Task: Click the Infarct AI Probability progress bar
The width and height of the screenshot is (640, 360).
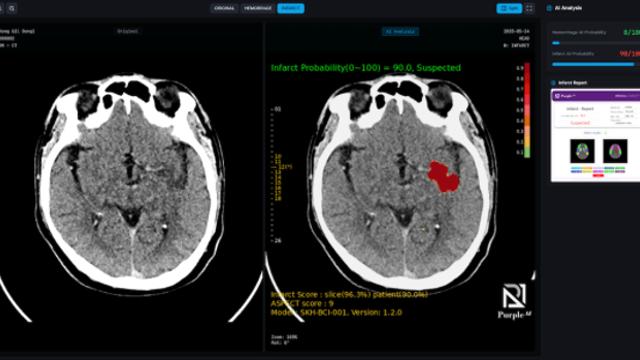Action: [596, 64]
